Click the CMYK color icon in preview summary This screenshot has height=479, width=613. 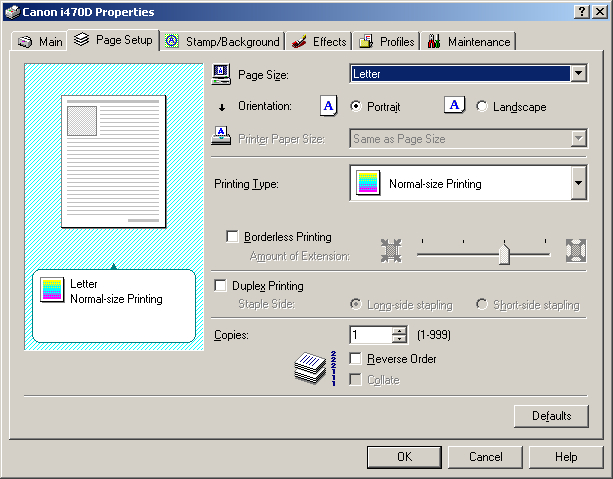[x=52, y=290]
